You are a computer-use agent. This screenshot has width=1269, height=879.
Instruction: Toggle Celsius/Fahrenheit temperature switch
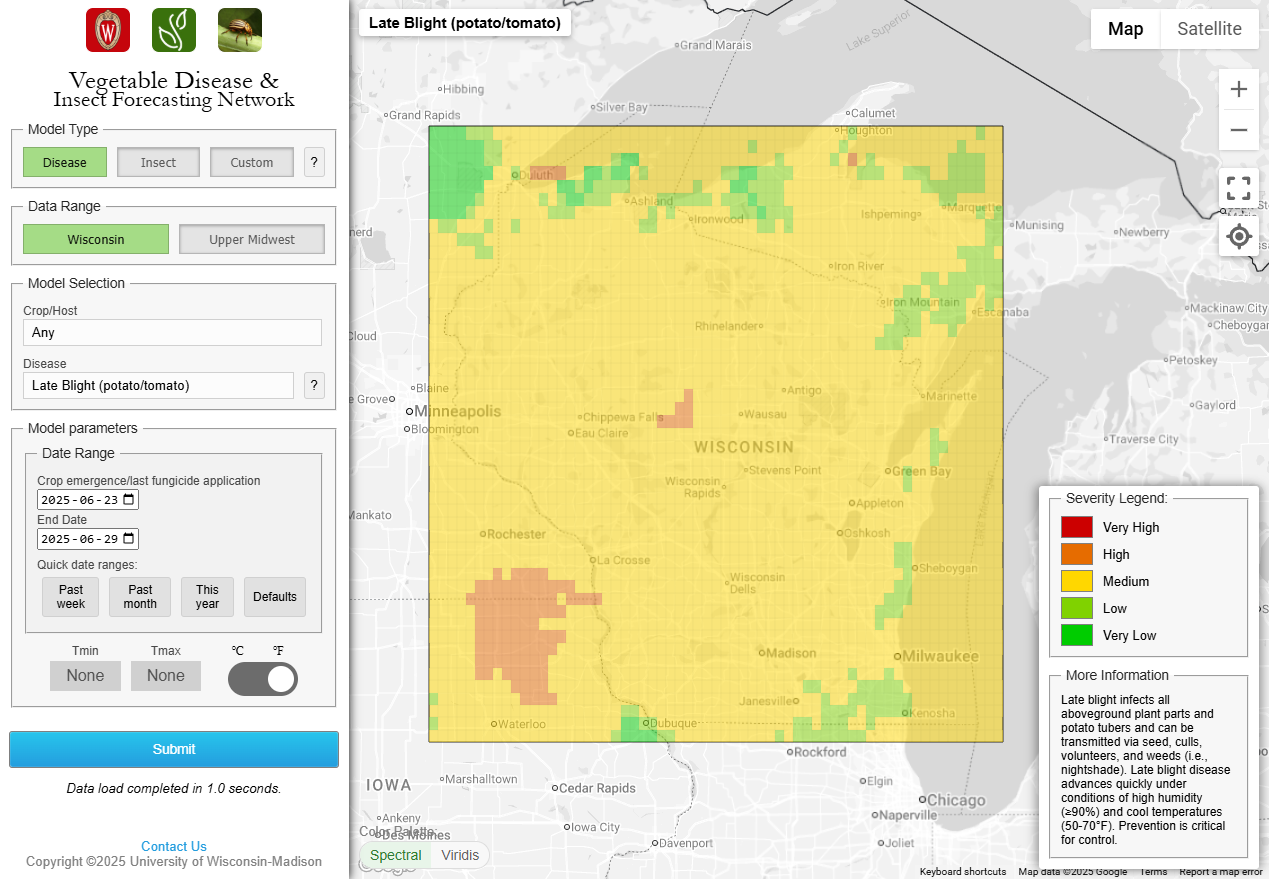coord(263,679)
